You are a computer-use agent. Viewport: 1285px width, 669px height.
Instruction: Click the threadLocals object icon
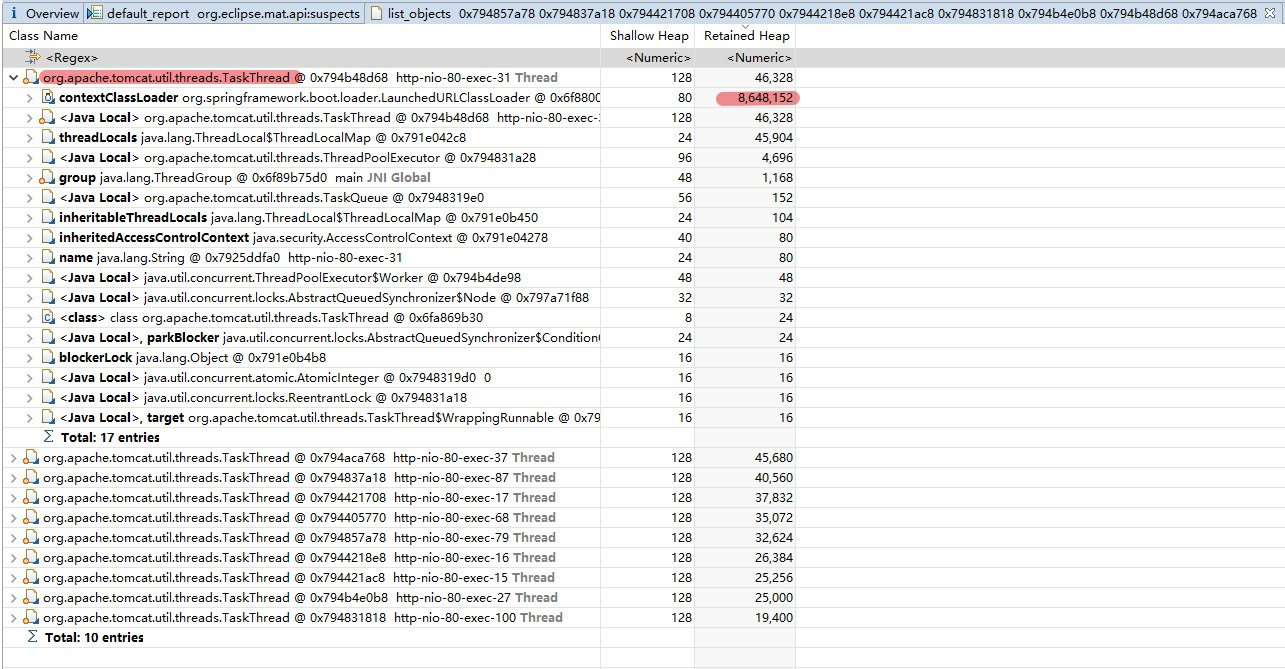[48, 138]
